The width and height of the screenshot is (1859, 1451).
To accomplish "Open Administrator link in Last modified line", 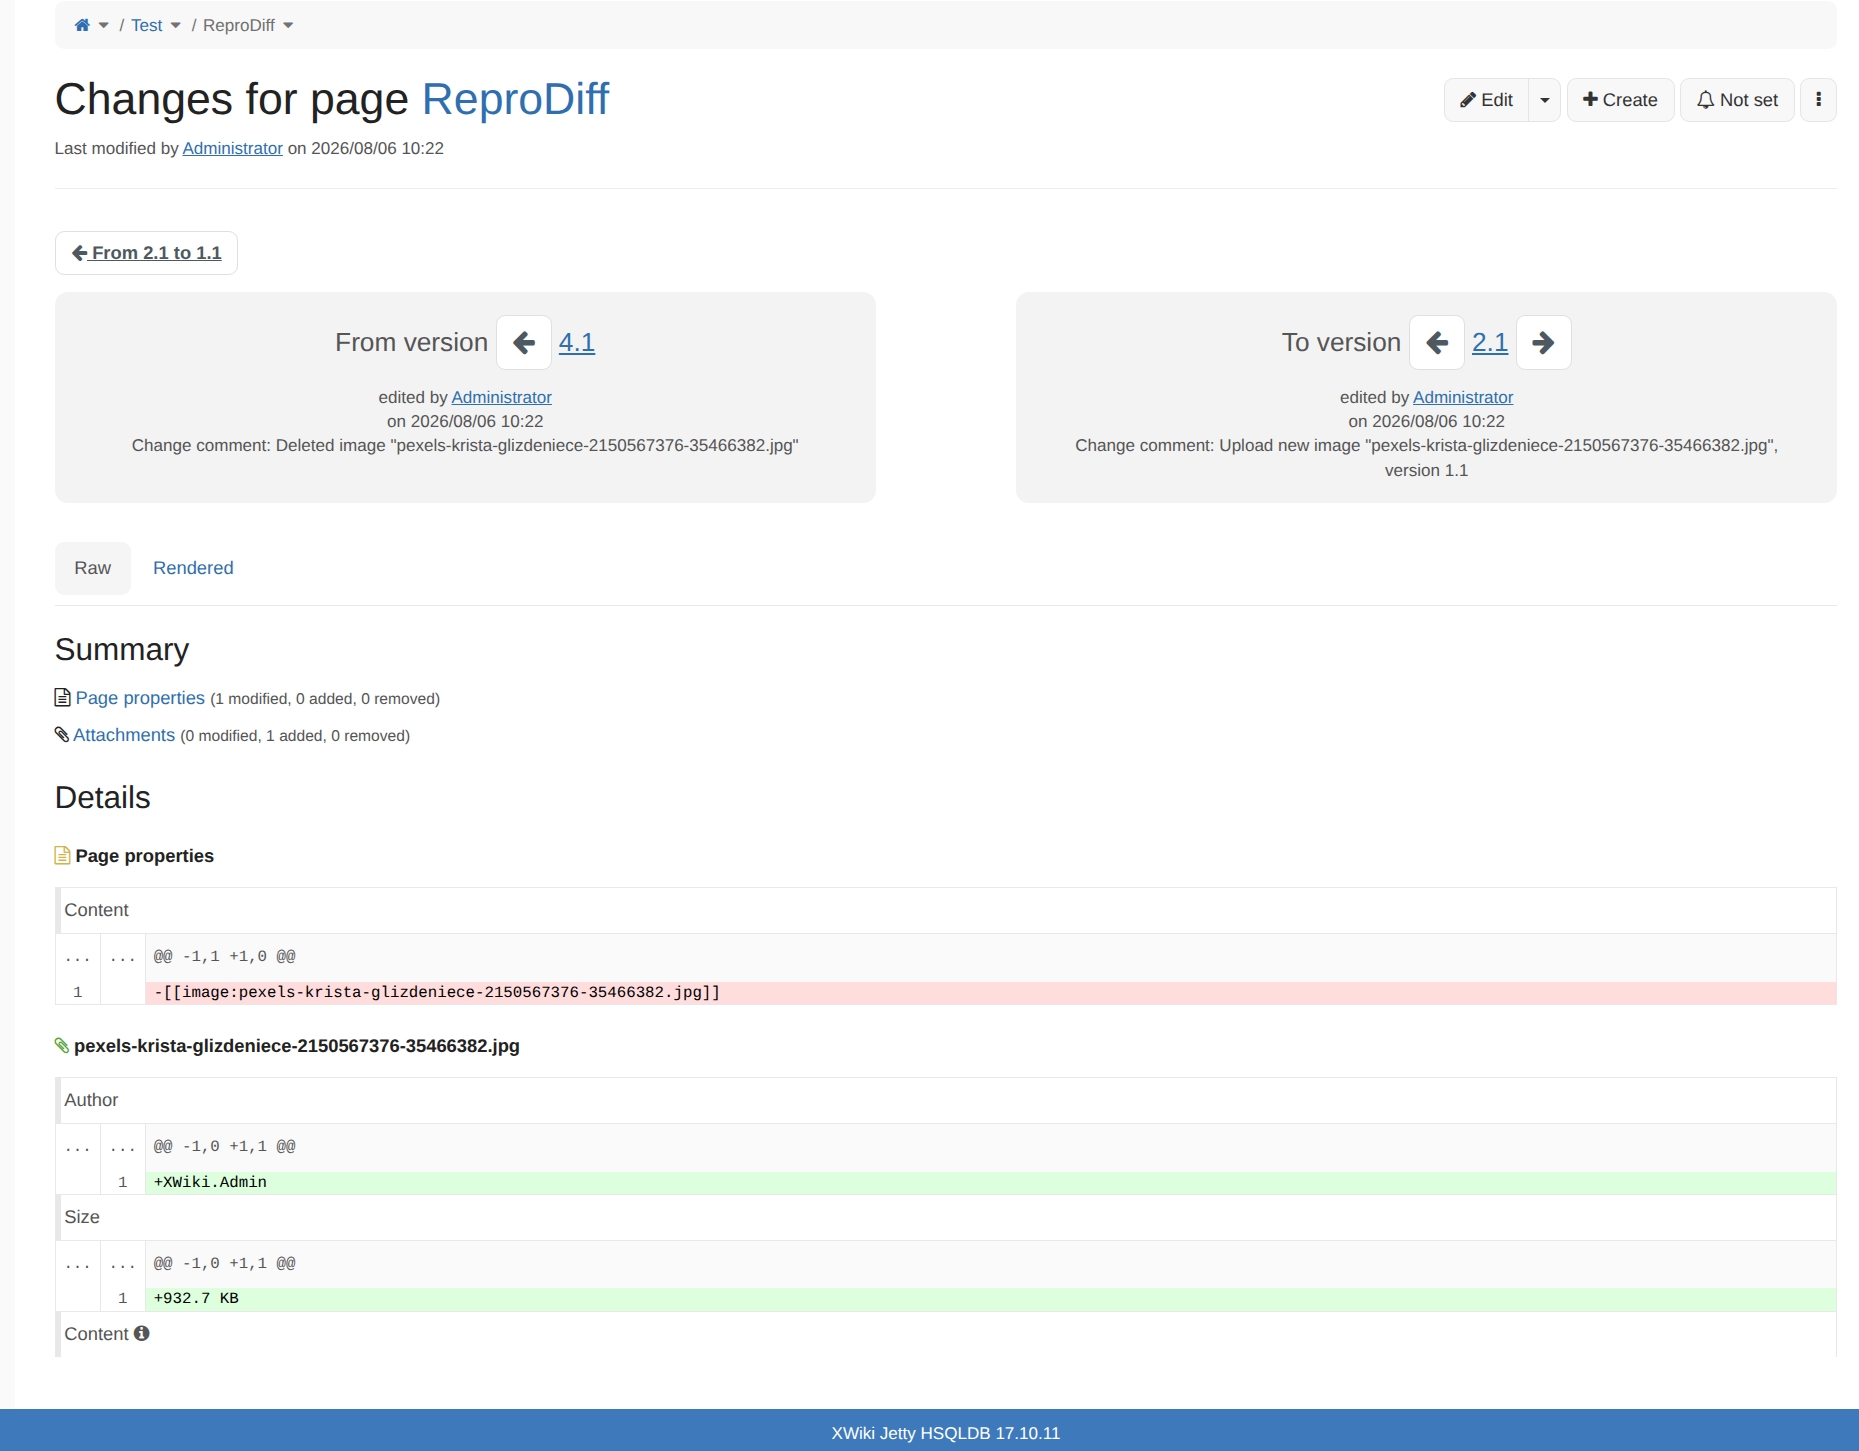I will 232,148.
